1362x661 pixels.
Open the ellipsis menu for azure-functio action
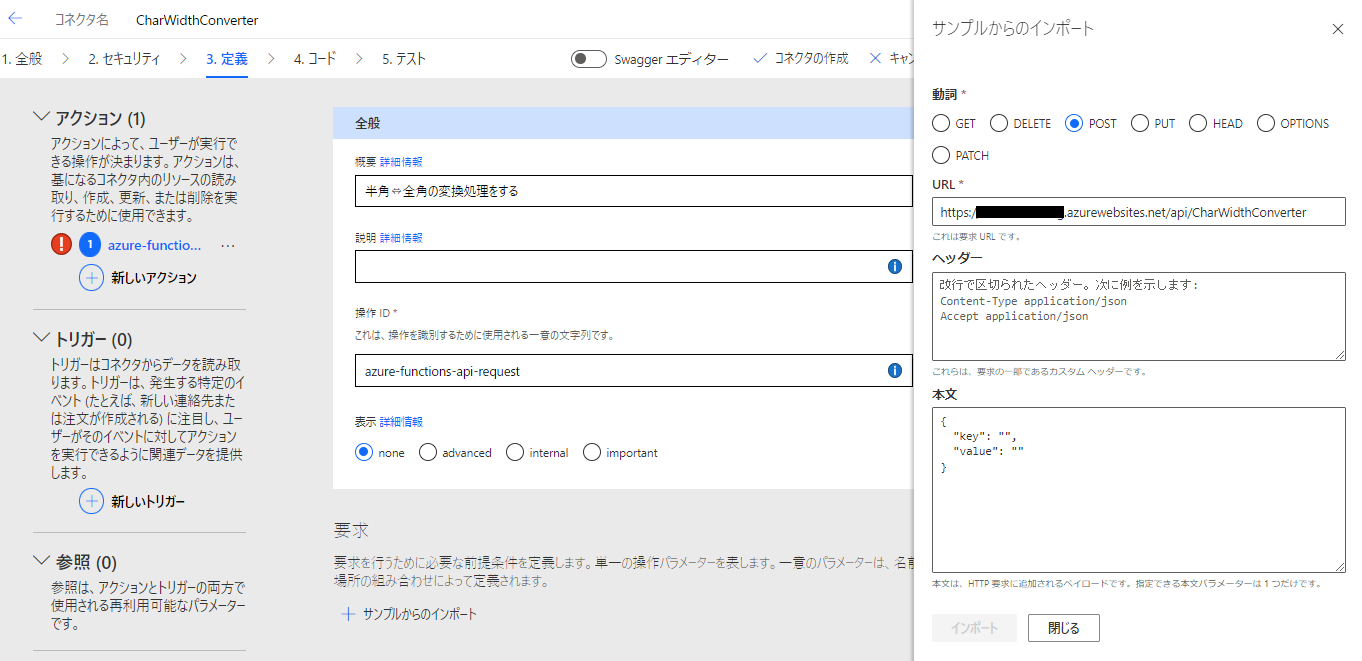227,245
